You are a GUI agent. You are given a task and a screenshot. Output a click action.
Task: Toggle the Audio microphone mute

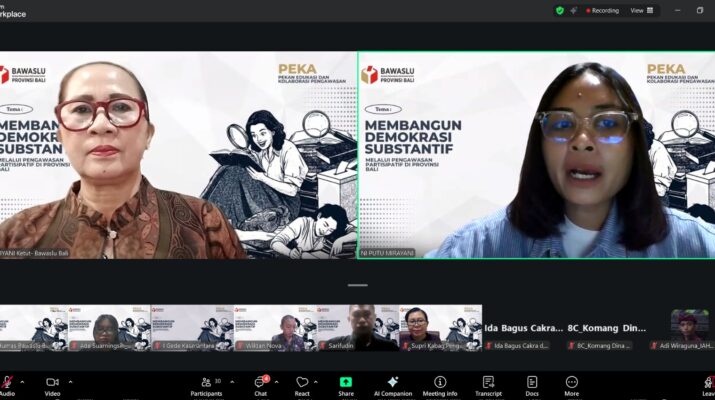6,383
